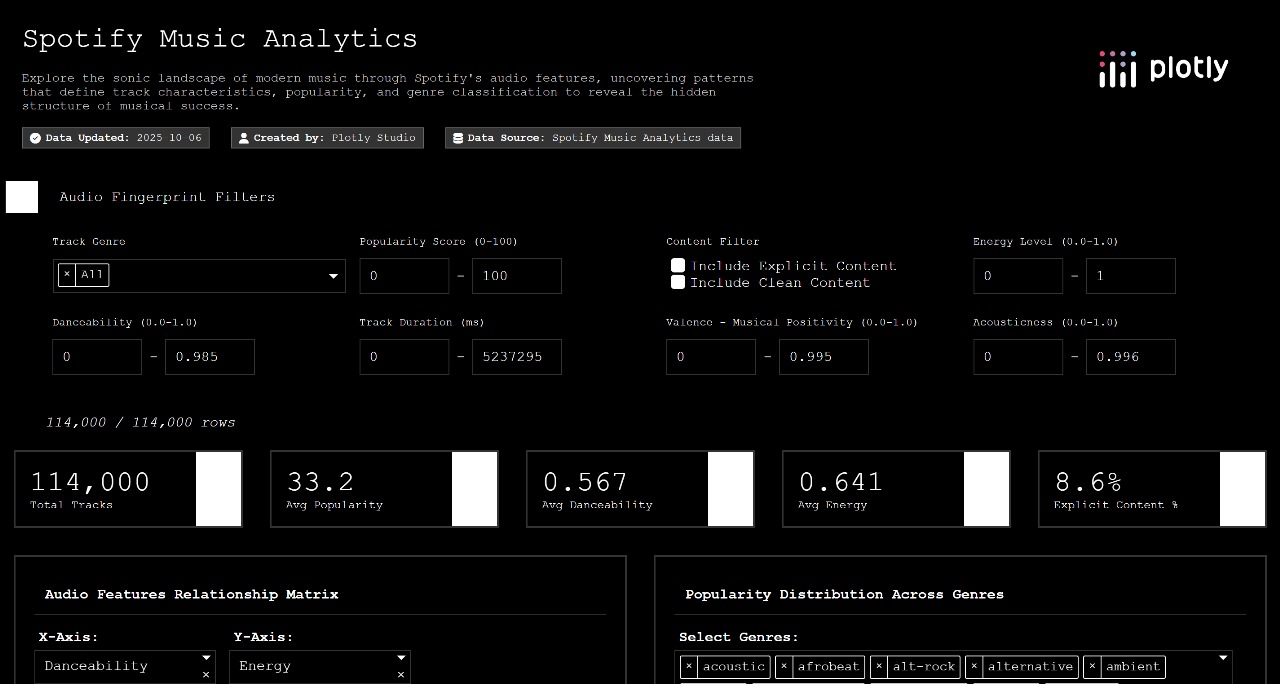Clear the X-Axis Danceability selection
Image resolution: width=1280 pixels, height=684 pixels.
tap(206, 675)
